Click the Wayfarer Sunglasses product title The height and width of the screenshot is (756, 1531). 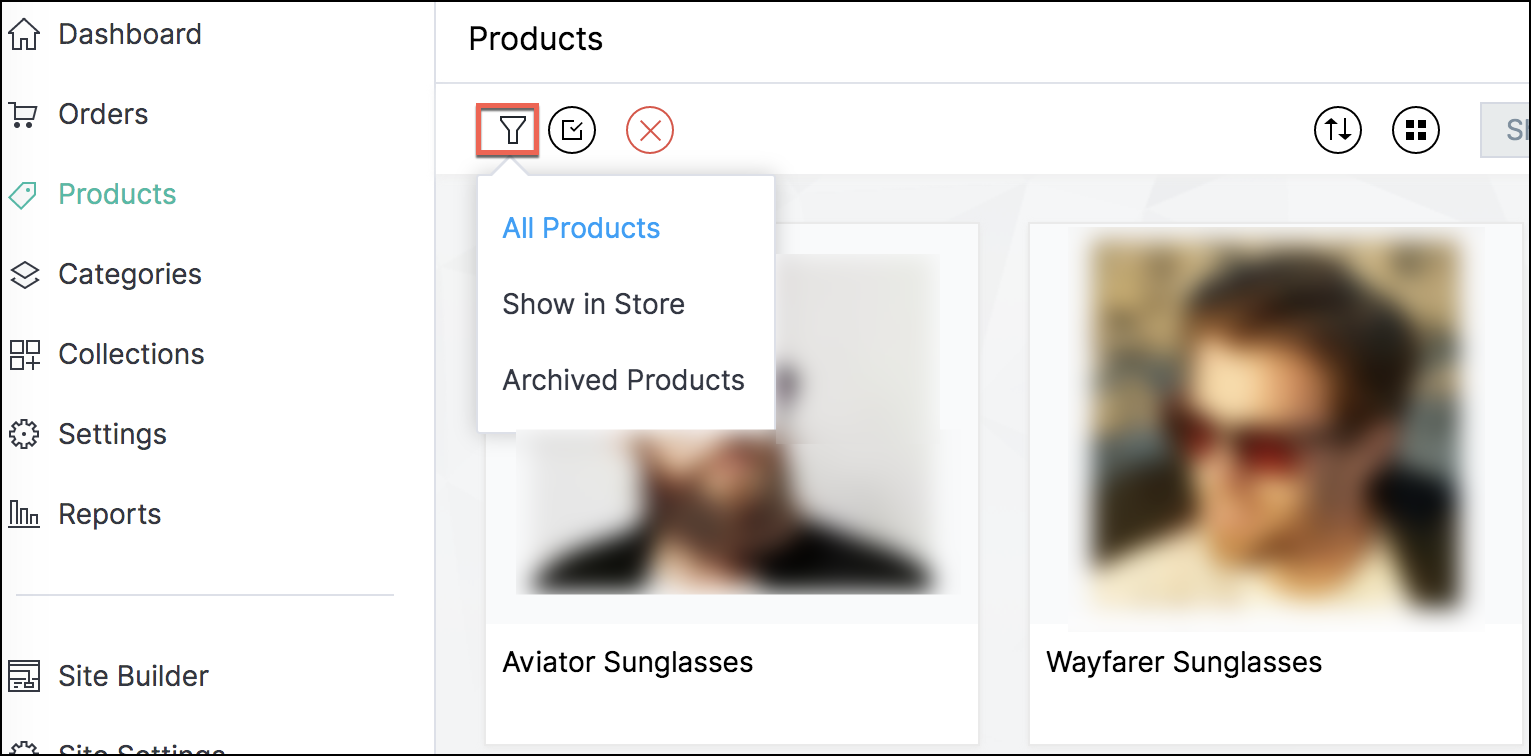(1183, 662)
